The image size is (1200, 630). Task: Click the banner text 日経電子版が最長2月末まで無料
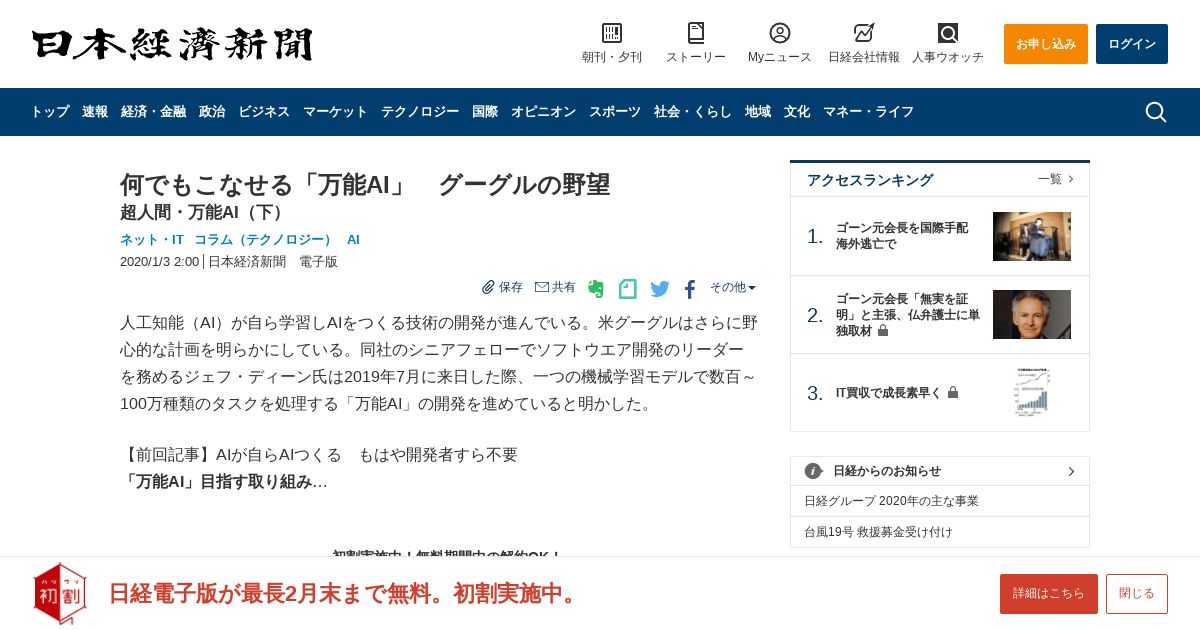[x=345, y=593]
